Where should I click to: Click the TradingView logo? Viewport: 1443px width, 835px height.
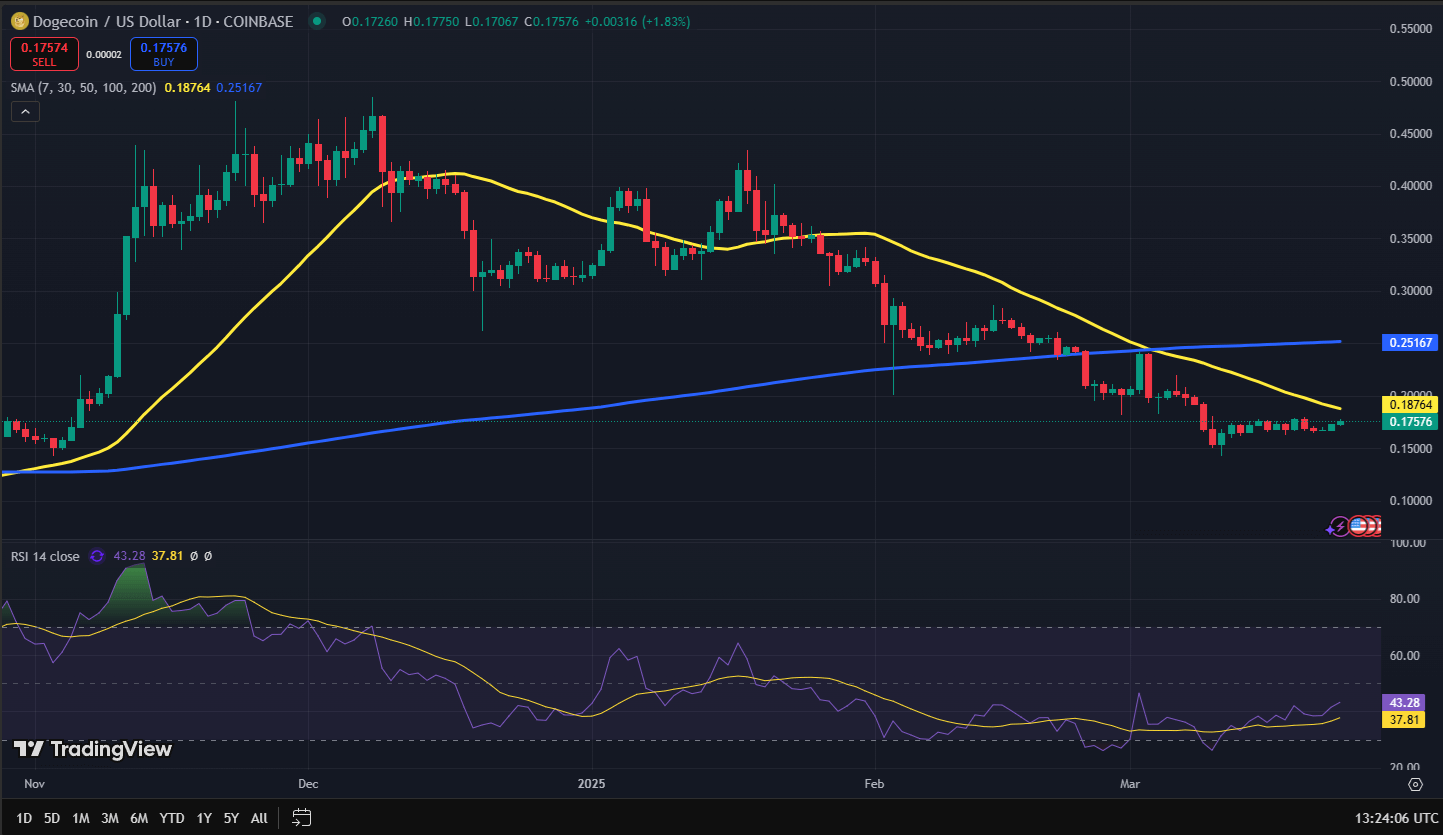(93, 749)
